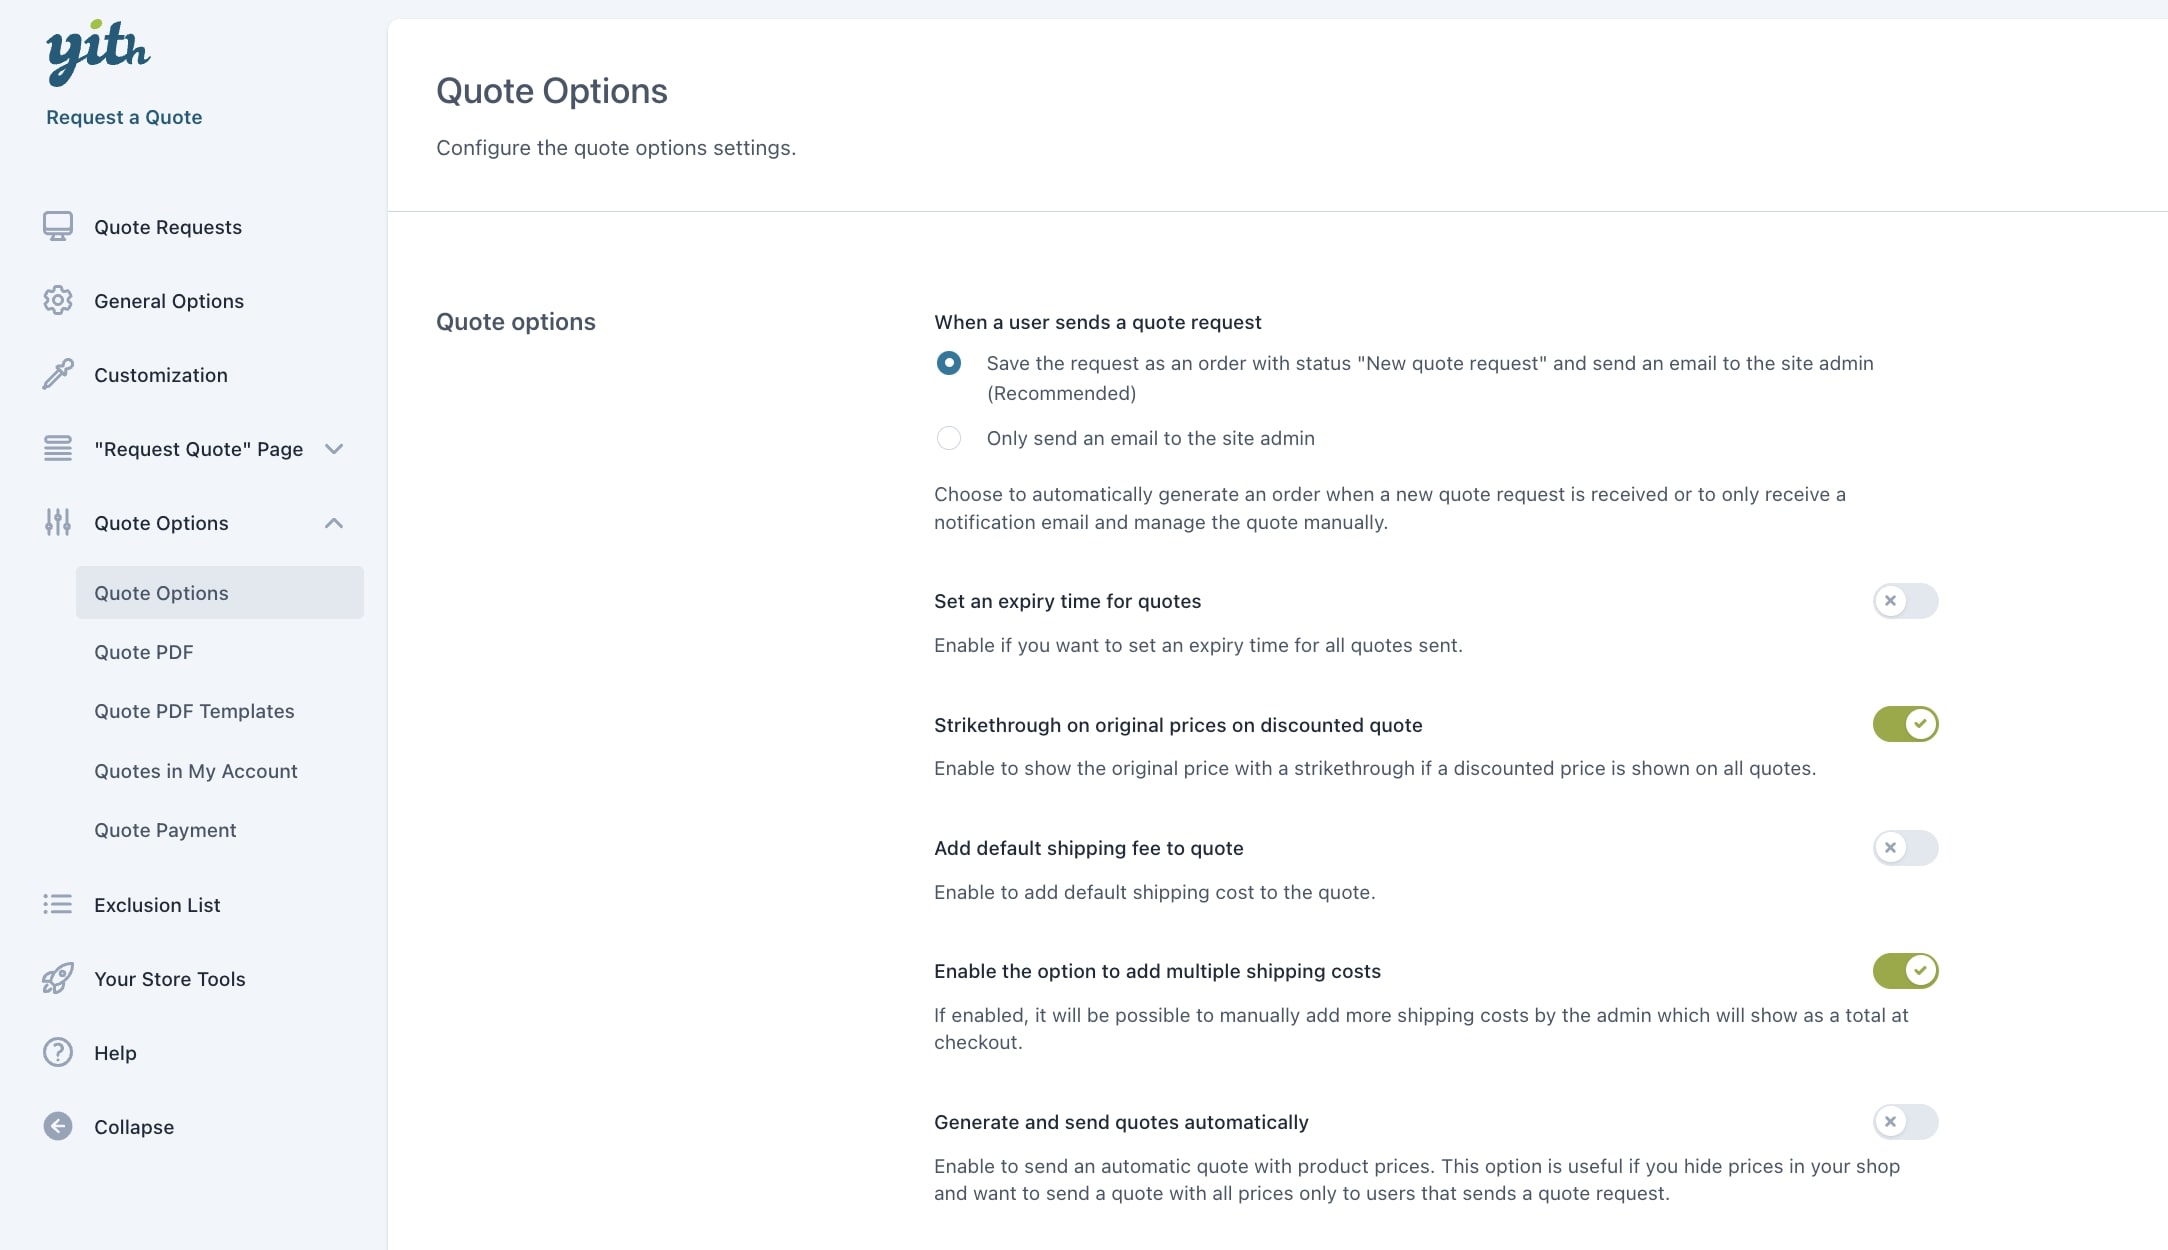Click the Customization eyedropper icon
Image resolution: width=2168 pixels, height=1250 pixels.
58,375
